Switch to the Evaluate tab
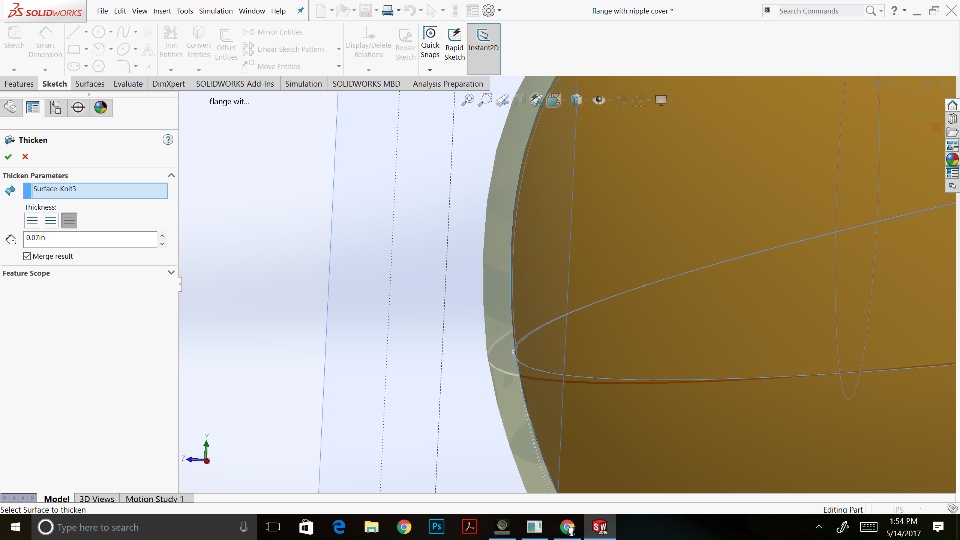This screenshot has height=540, width=960. [128, 84]
